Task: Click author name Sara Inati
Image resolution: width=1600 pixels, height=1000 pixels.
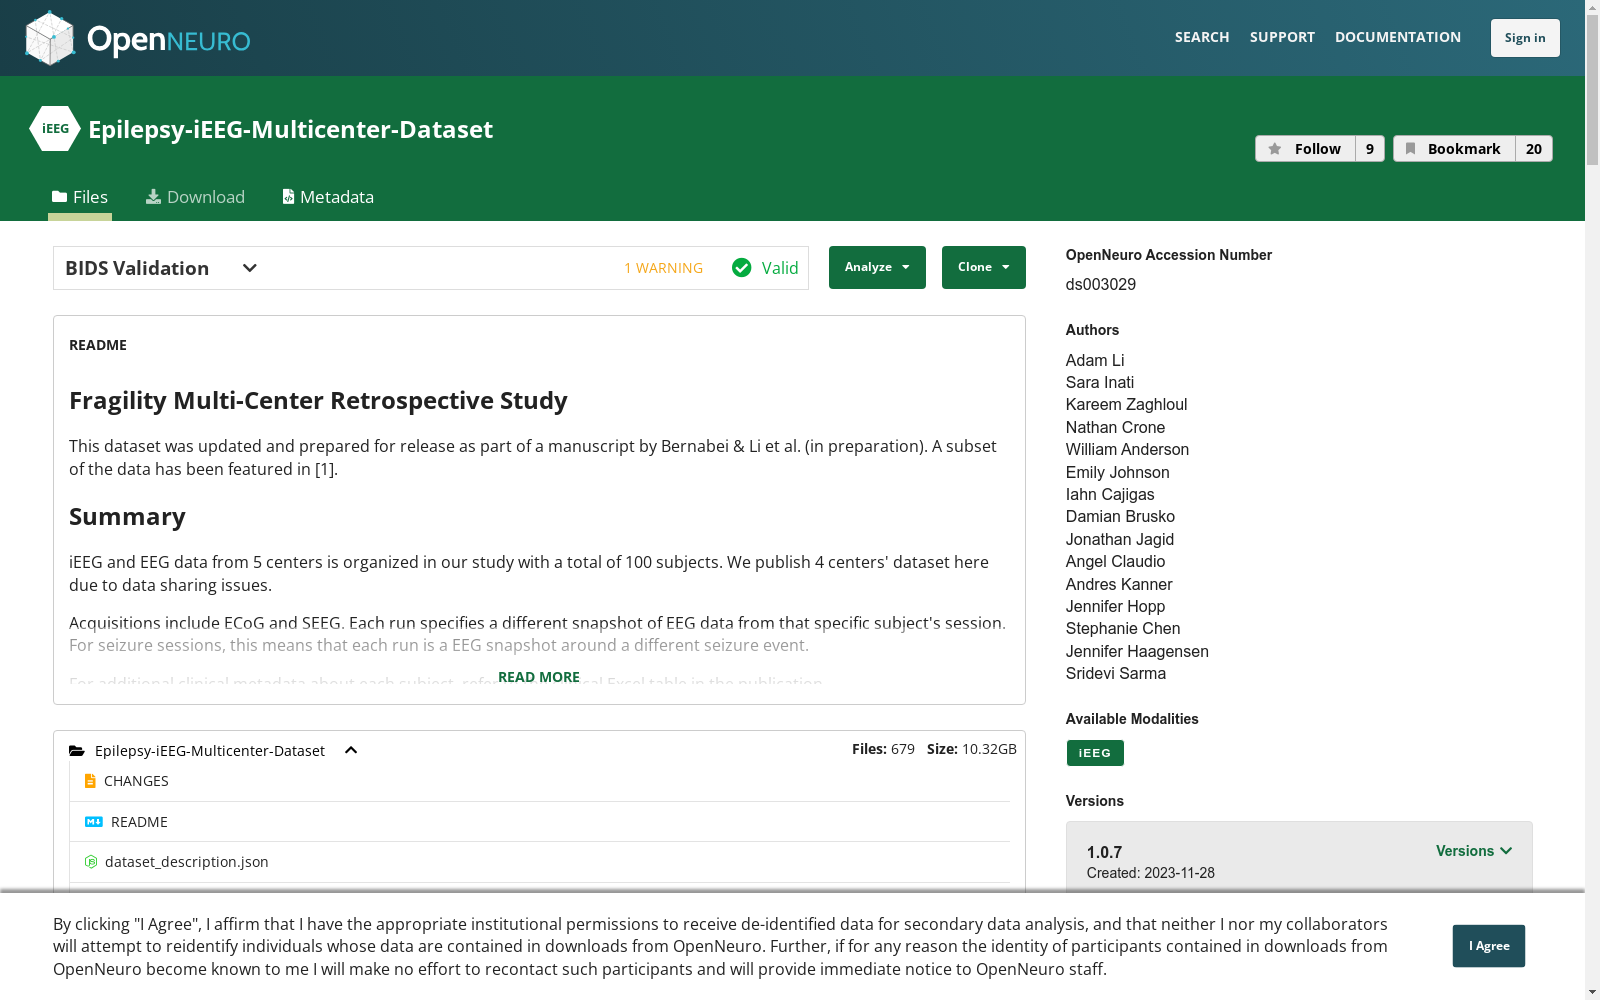Action: (x=1100, y=382)
